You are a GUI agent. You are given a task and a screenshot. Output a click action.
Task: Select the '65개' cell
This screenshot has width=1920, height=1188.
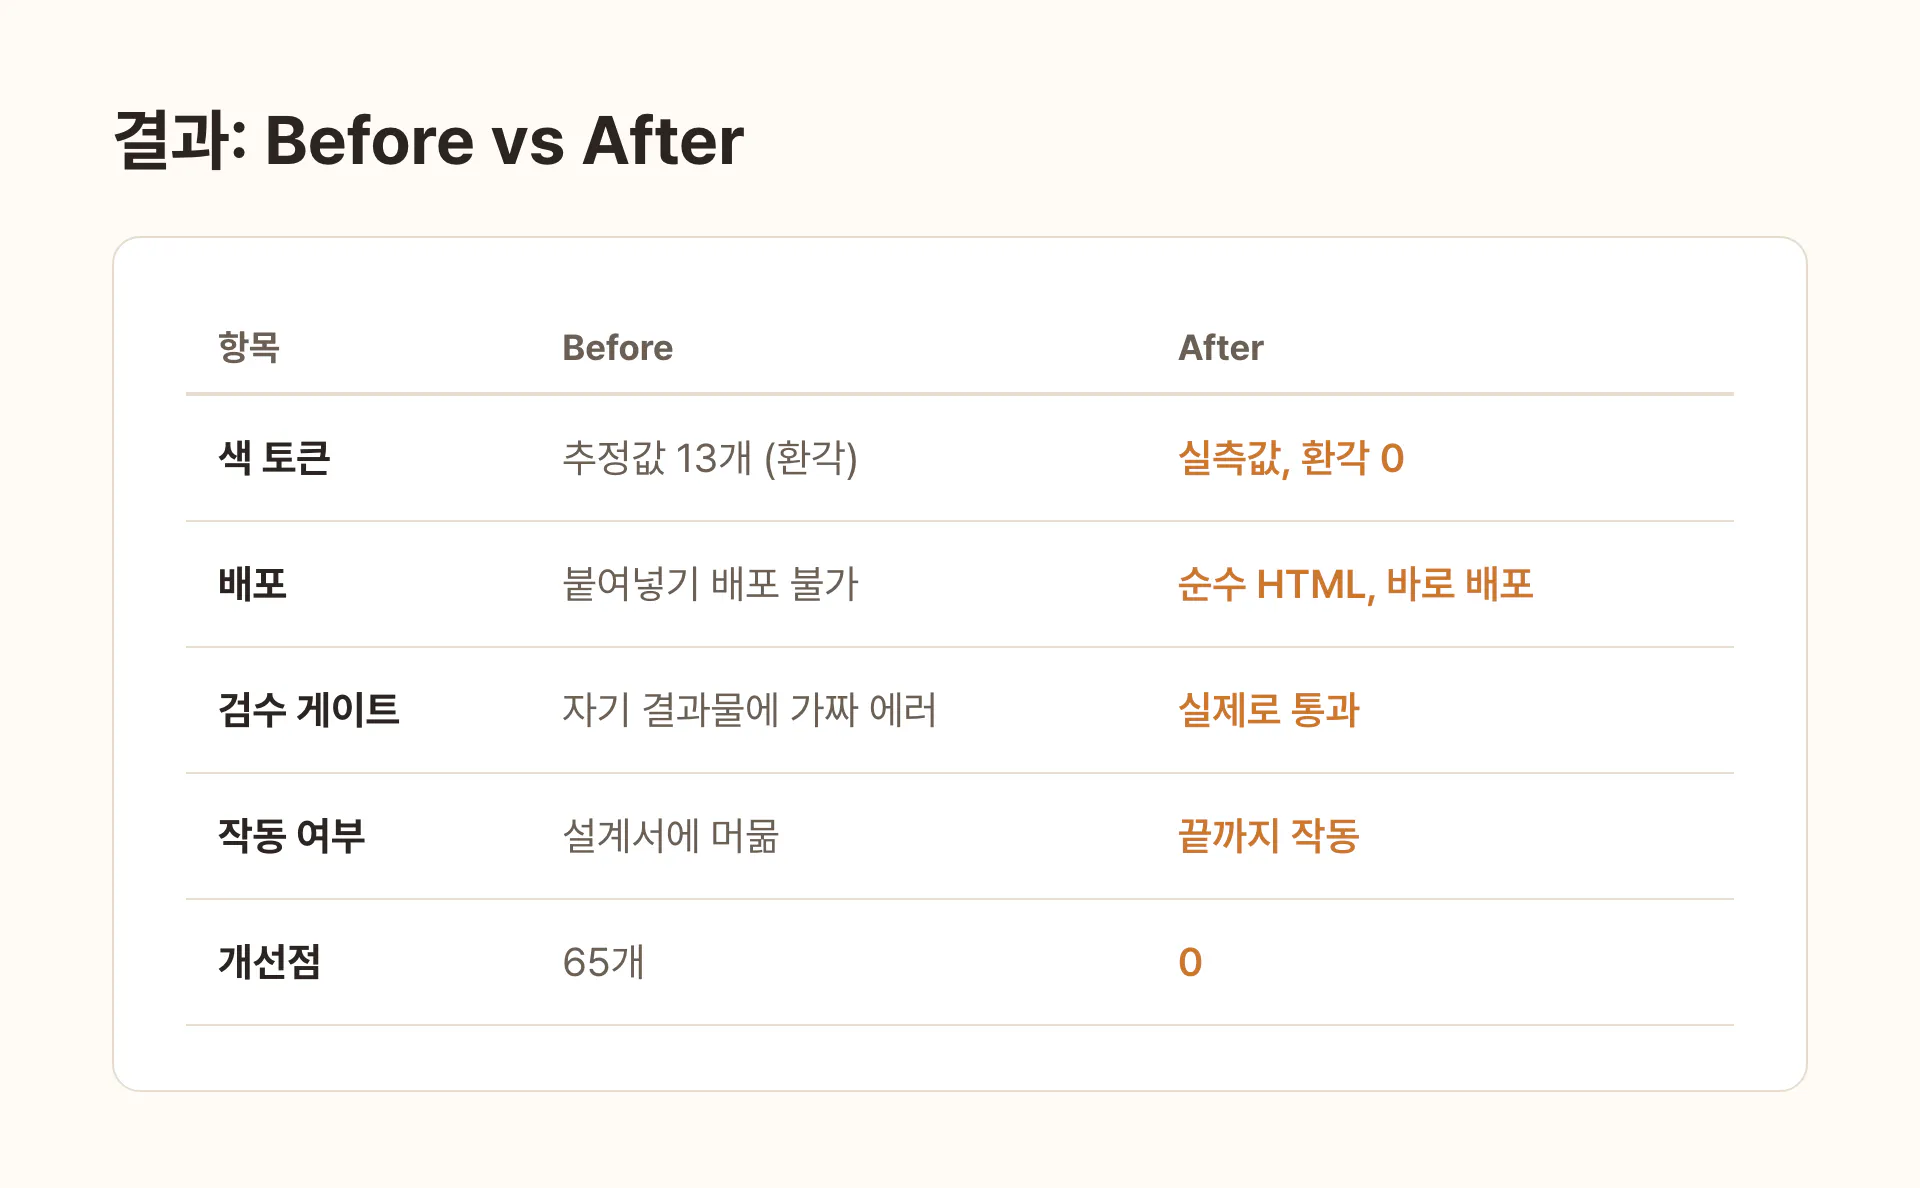tap(603, 962)
